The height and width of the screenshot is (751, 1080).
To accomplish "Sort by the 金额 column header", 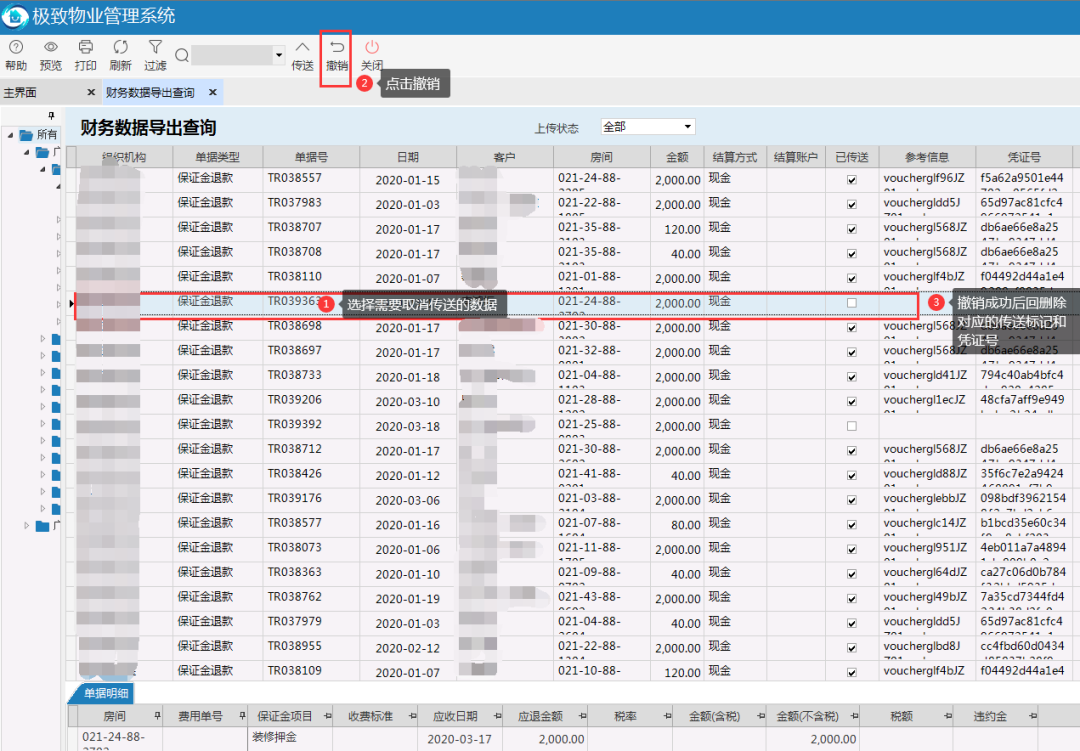I will [x=677, y=157].
